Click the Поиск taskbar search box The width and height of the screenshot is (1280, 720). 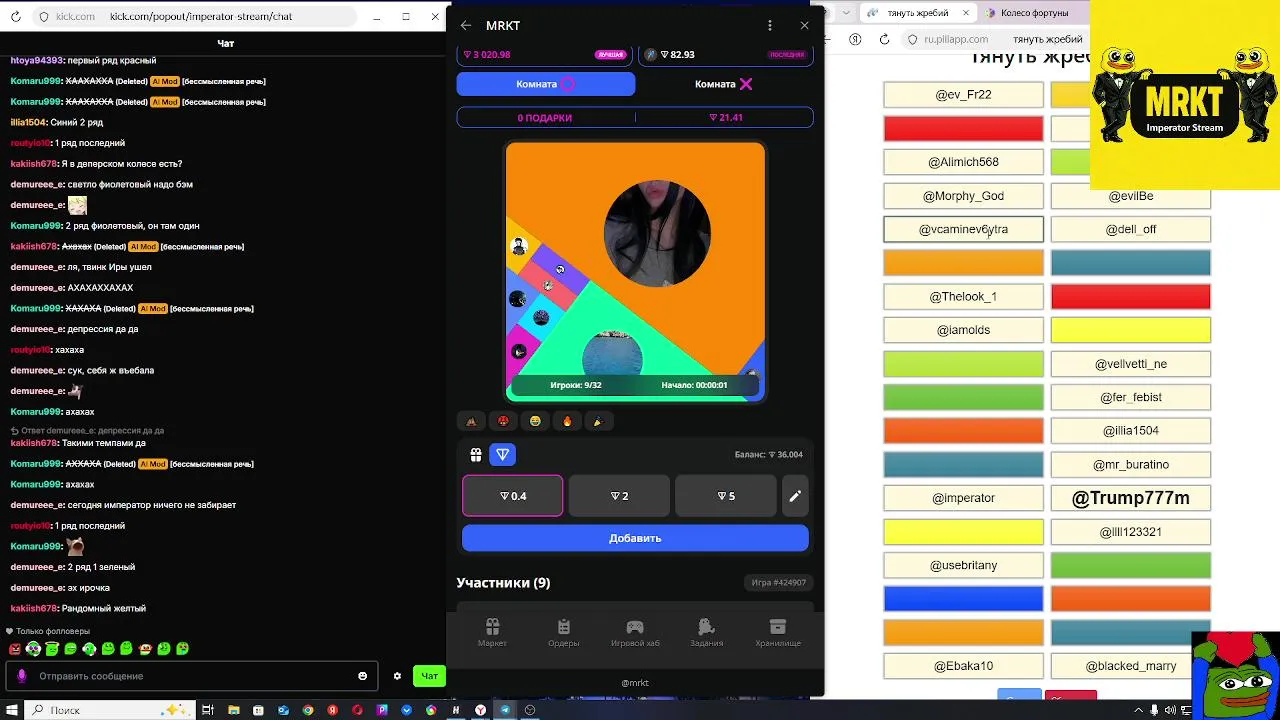pyautogui.click(x=110, y=710)
